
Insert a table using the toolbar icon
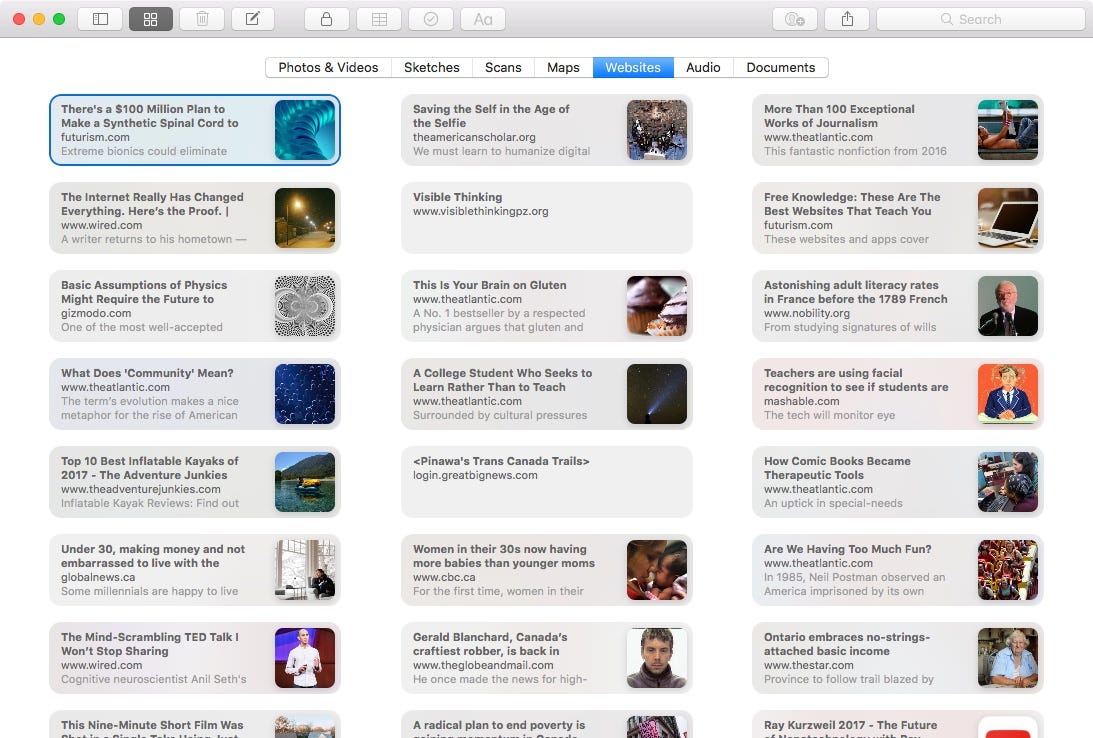(x=379, y=19)
